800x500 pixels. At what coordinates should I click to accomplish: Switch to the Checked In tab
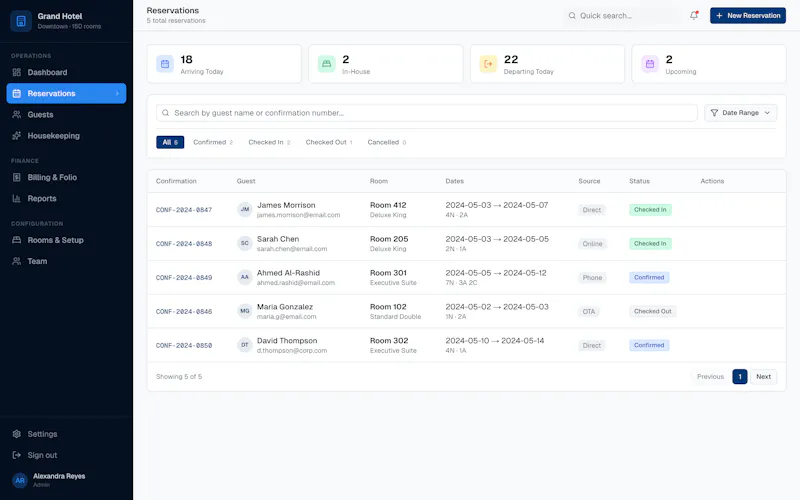pos(269,142)
